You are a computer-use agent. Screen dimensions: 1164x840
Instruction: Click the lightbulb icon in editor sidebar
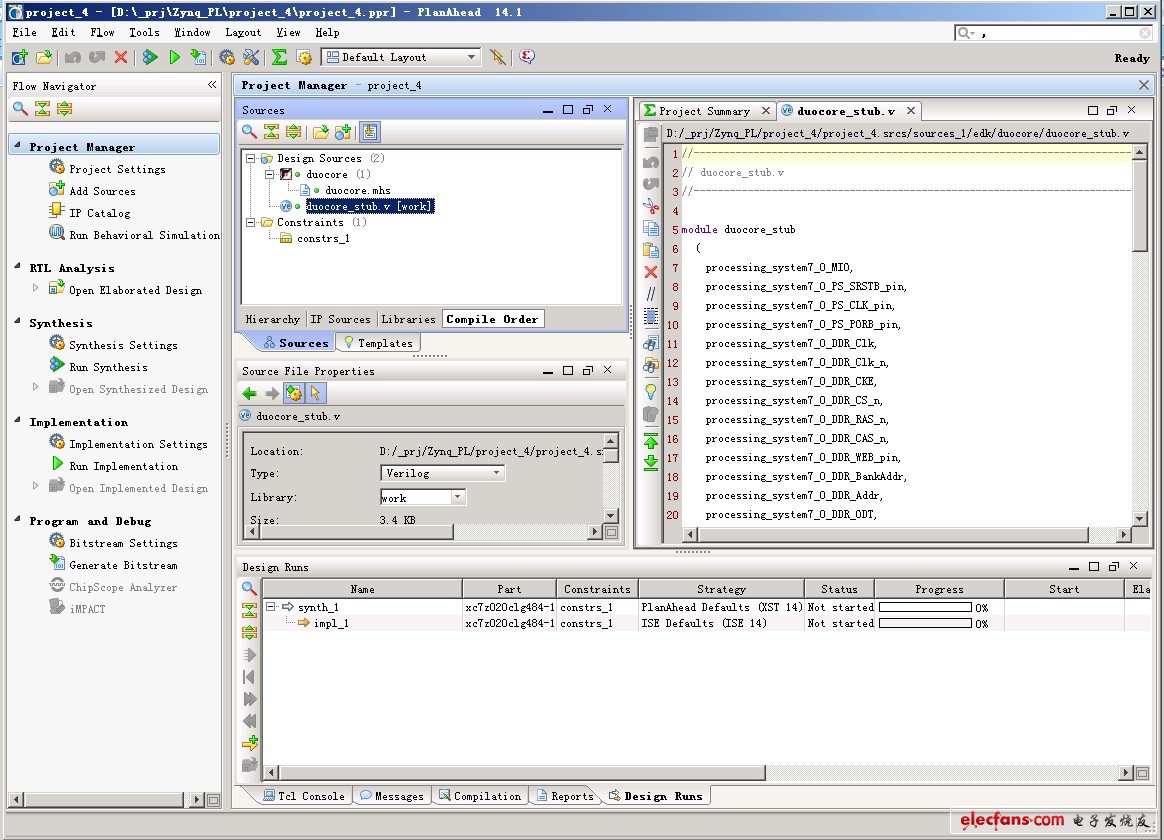651,391
